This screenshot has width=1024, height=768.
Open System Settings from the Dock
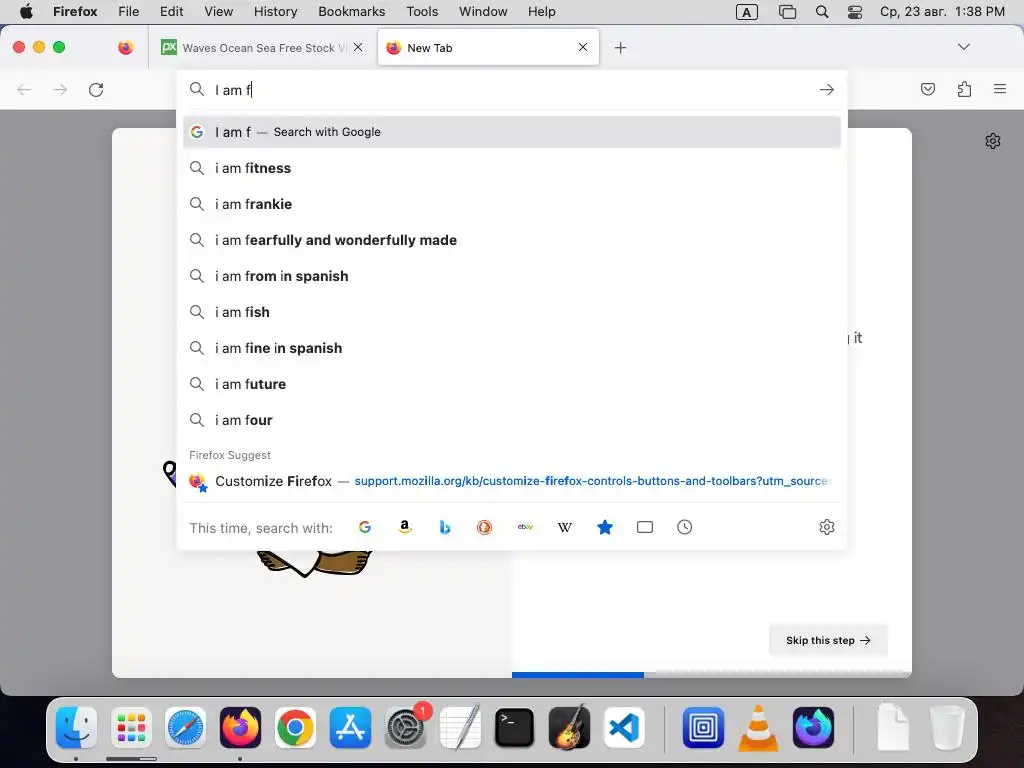pyautogui.click(x=405, y=728)
